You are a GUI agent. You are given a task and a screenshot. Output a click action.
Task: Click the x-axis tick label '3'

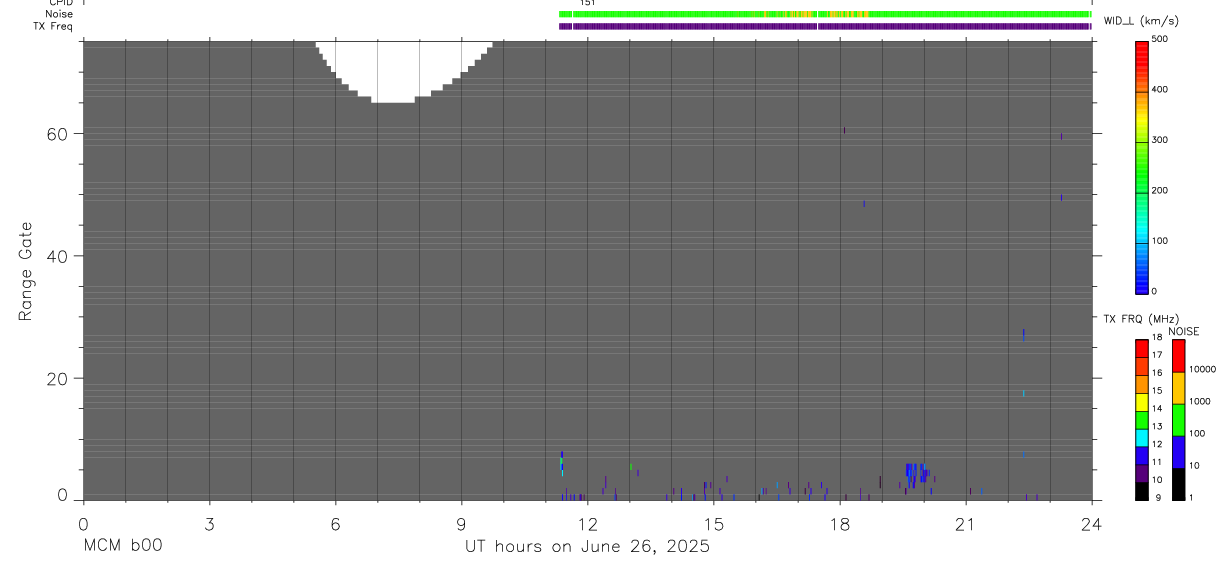pos(209,523)
